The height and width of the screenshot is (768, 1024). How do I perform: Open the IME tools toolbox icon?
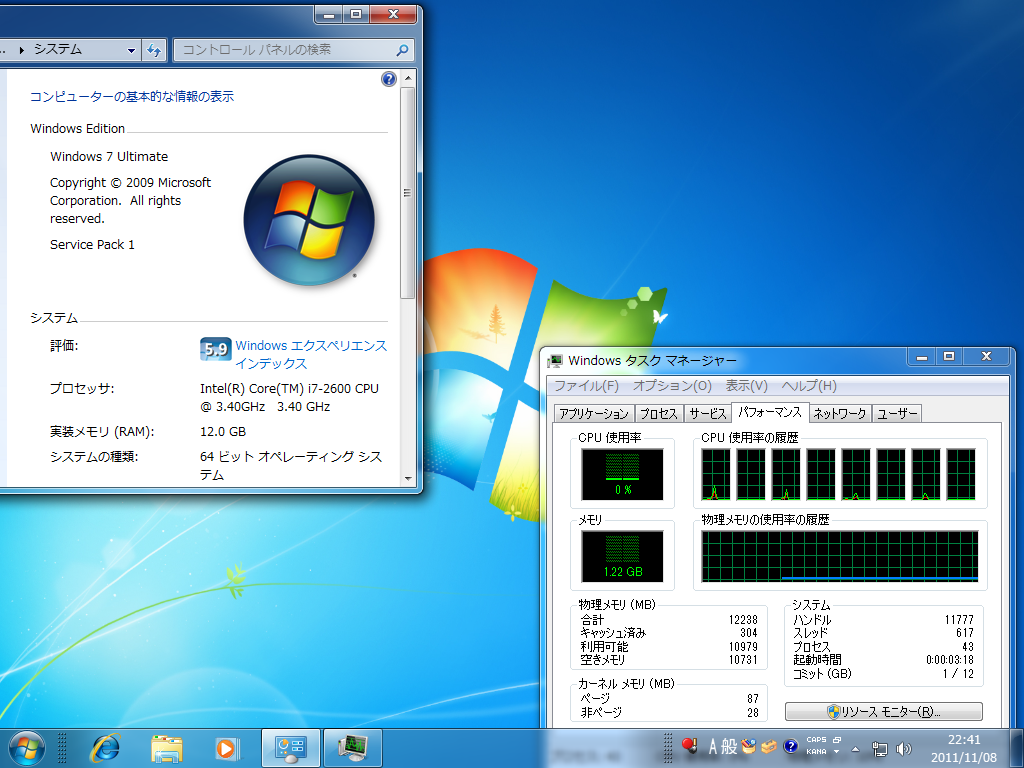tap(769, 746)
